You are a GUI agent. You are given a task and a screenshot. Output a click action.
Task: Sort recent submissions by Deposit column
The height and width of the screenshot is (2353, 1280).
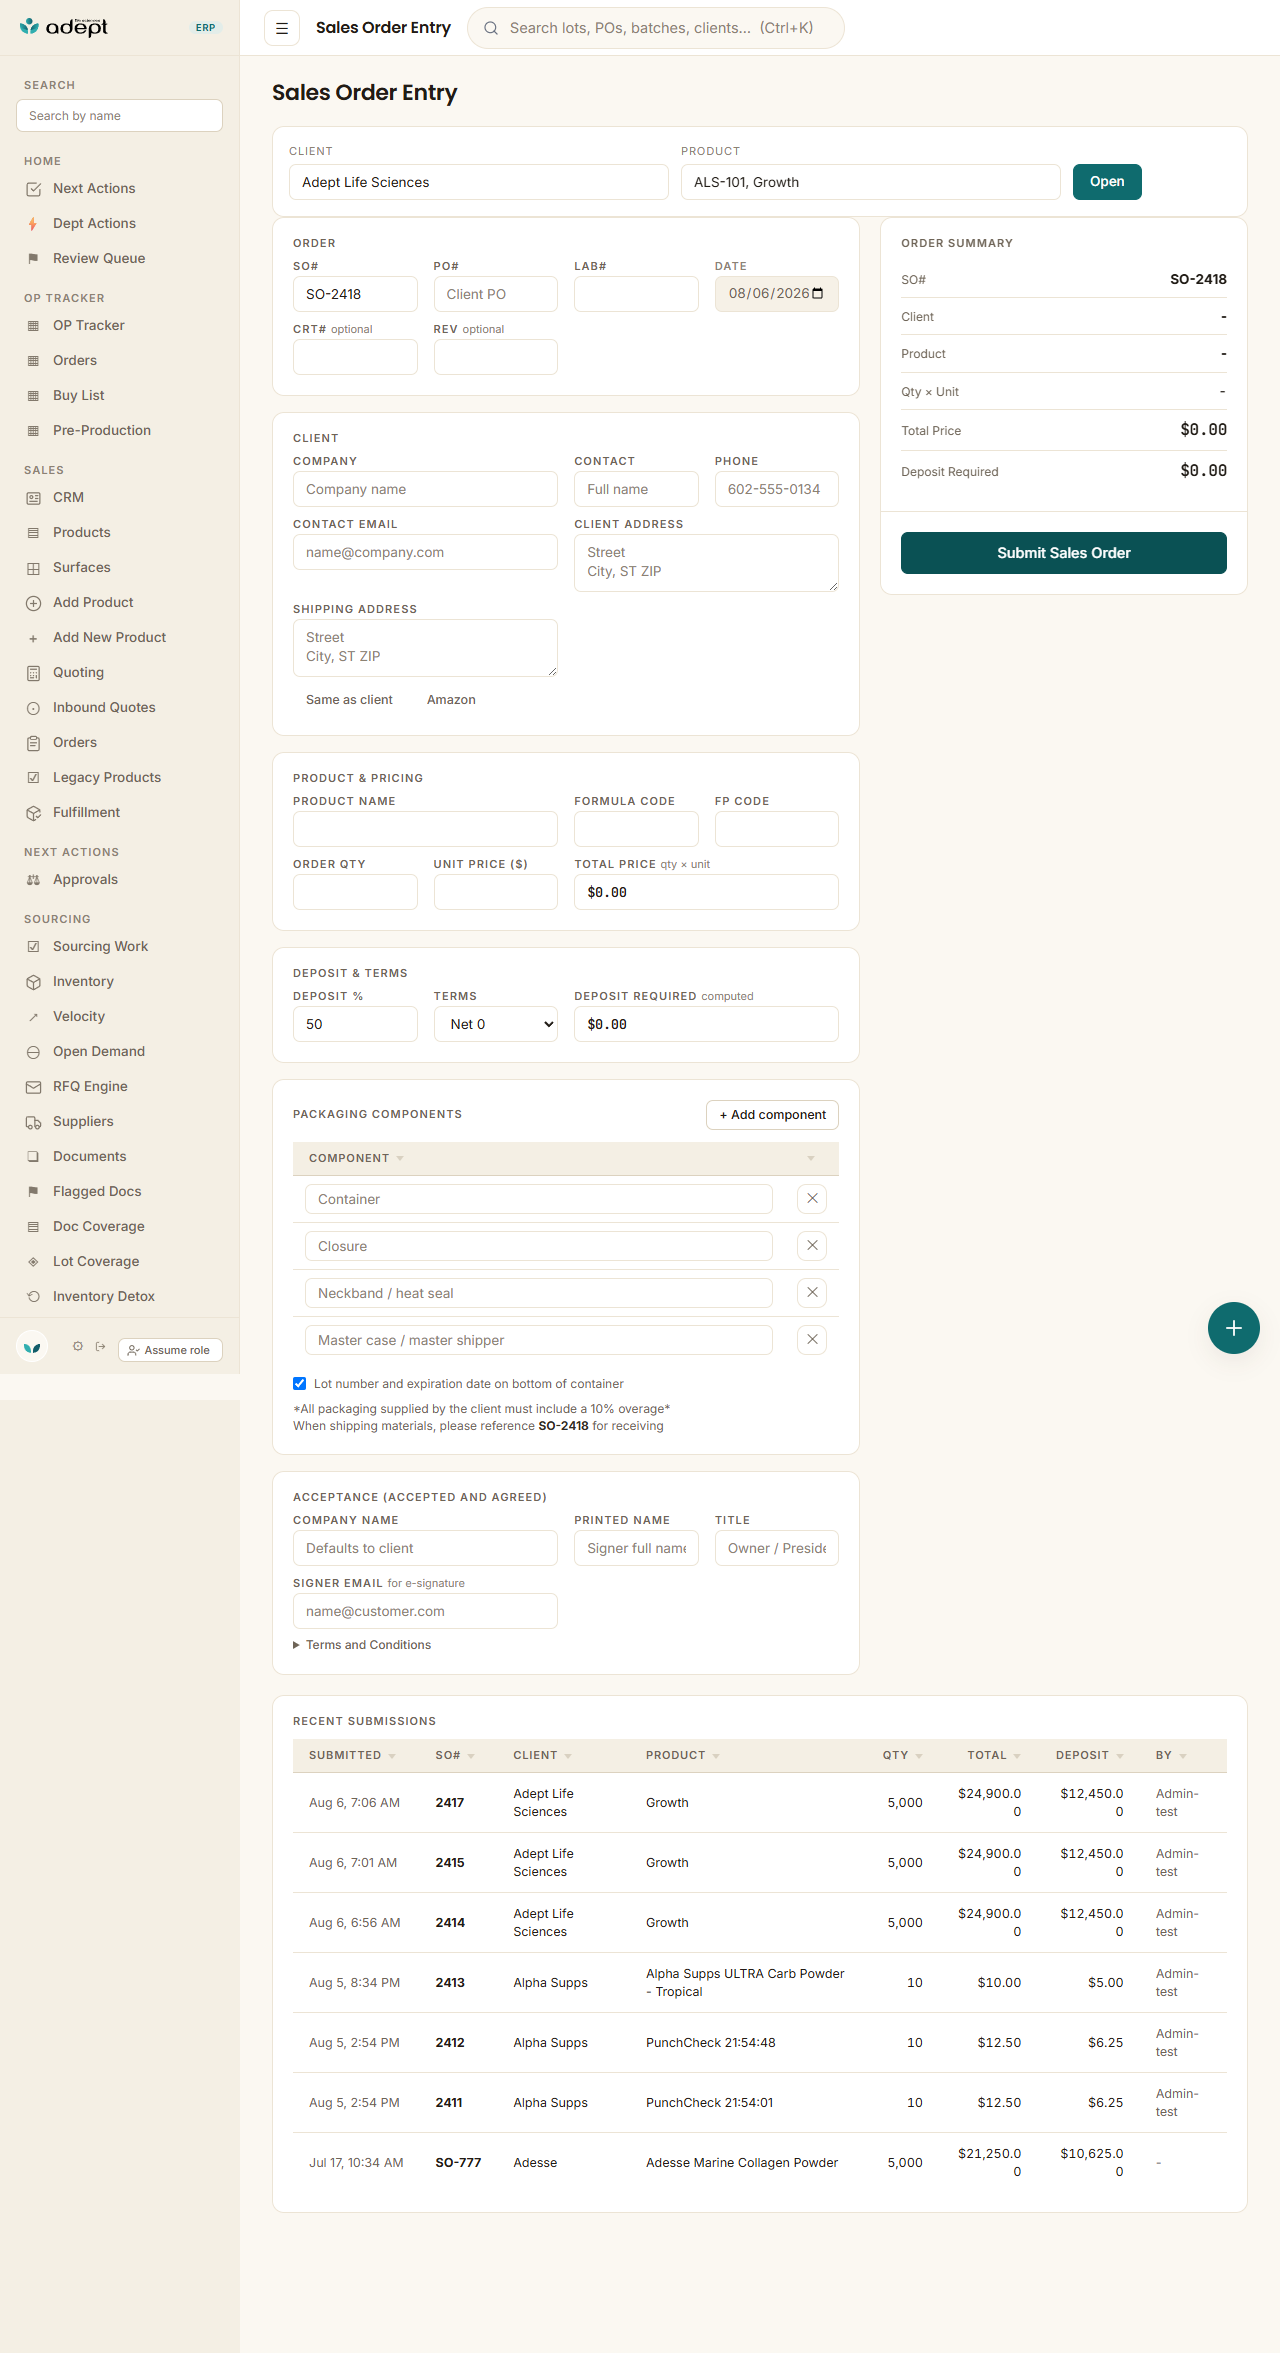[x=1089, y=1755]
